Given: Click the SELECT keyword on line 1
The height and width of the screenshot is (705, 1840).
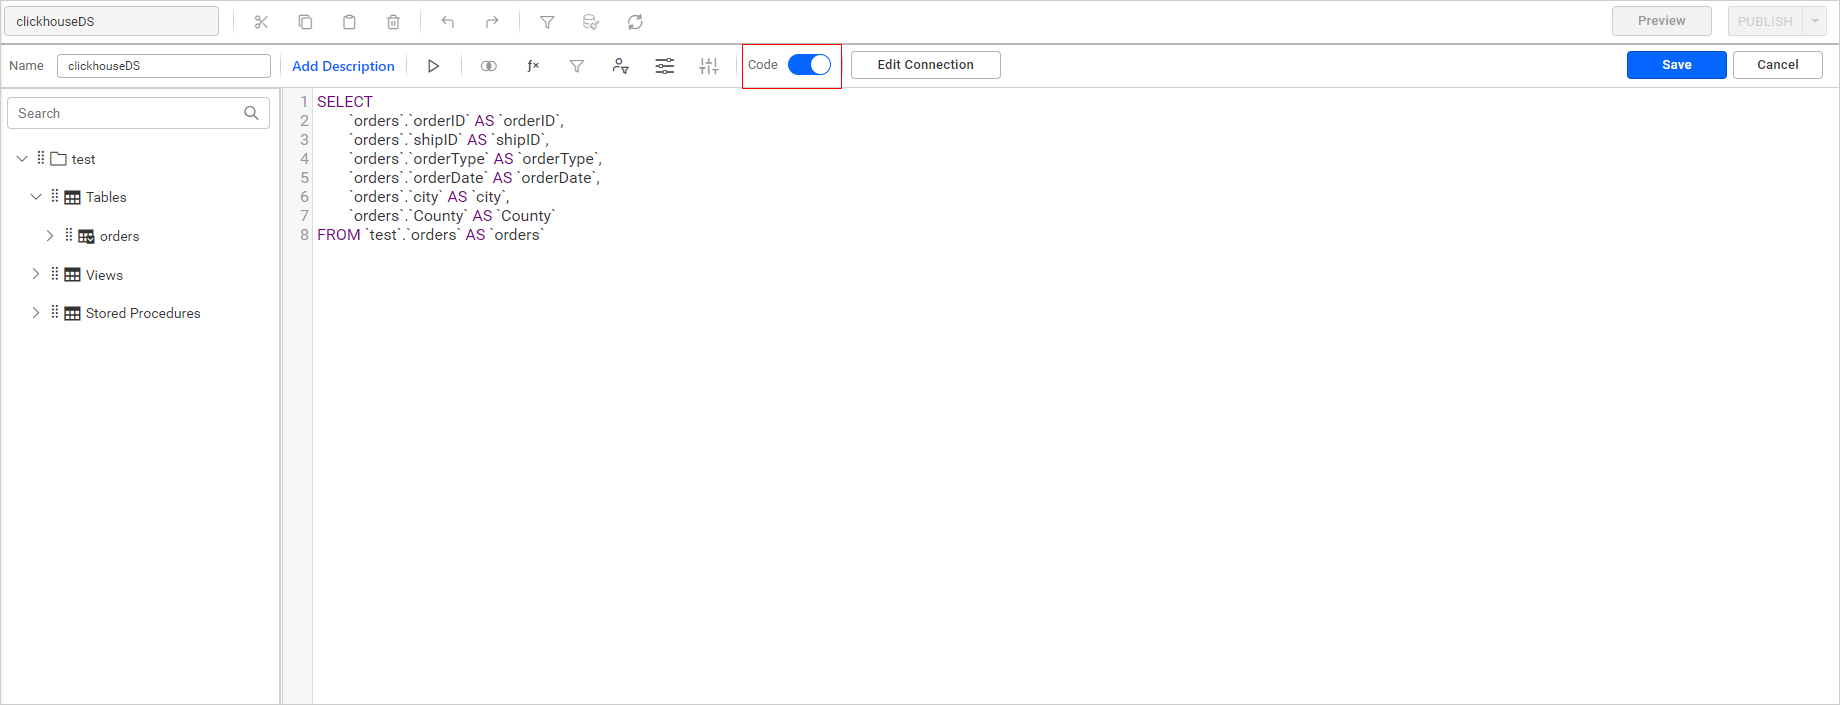Looking at the screenshot, I should pos(345,102).
